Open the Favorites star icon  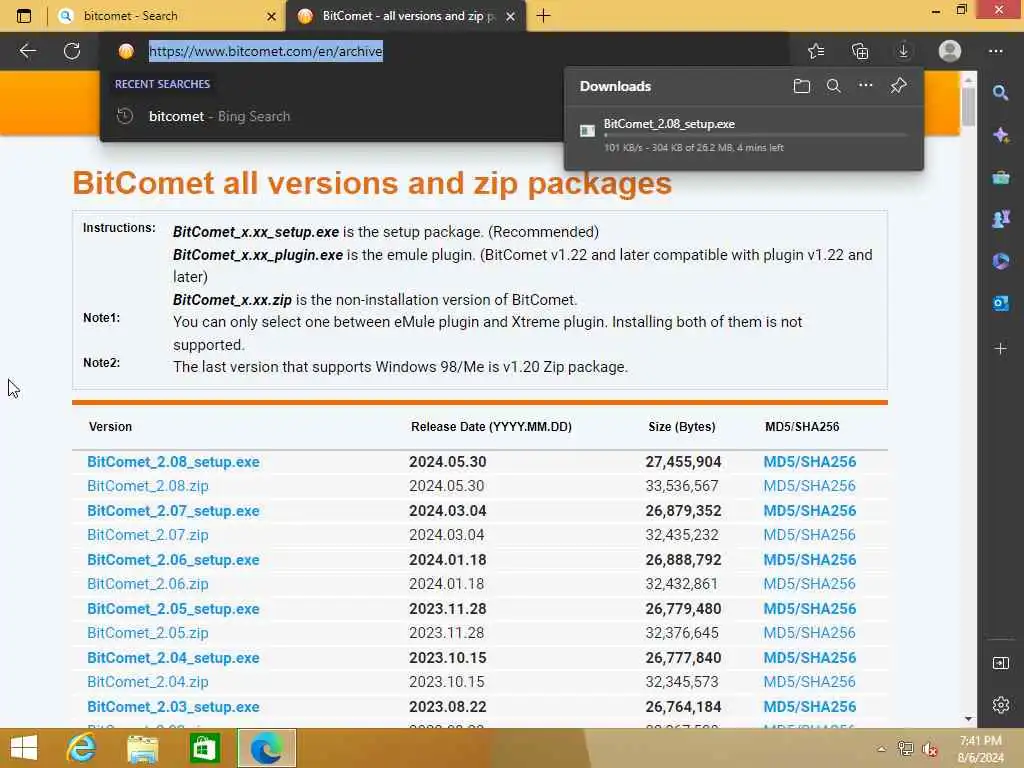coord(816,51)
